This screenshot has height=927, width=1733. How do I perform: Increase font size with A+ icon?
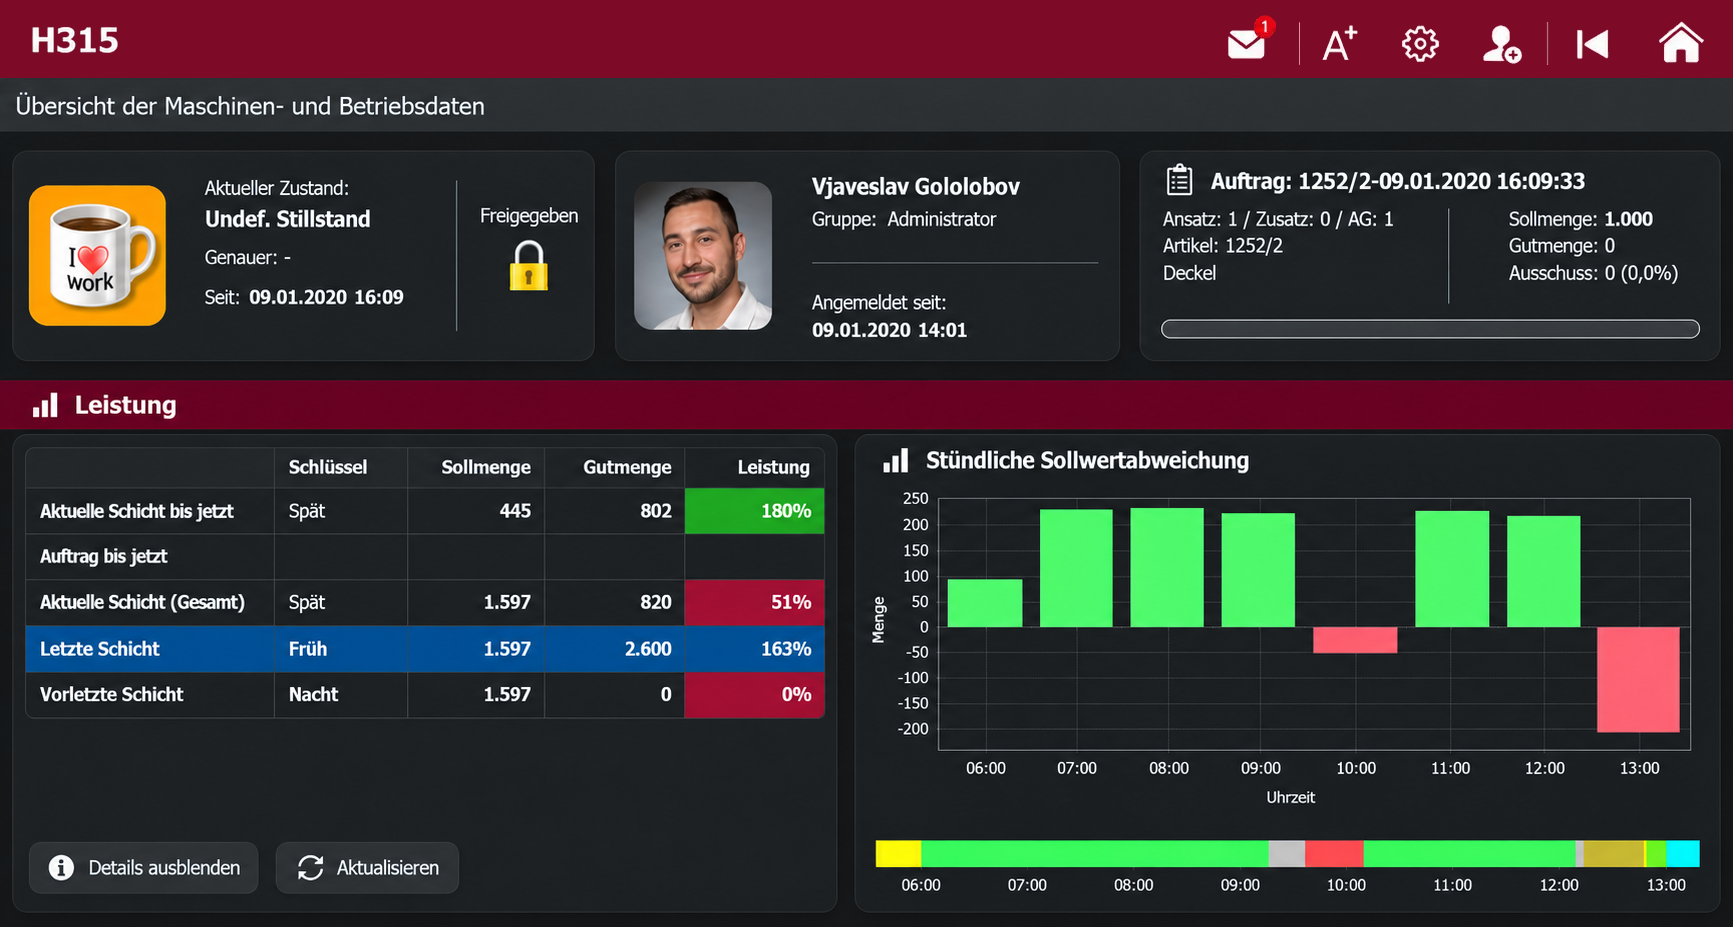(1340, 44)
